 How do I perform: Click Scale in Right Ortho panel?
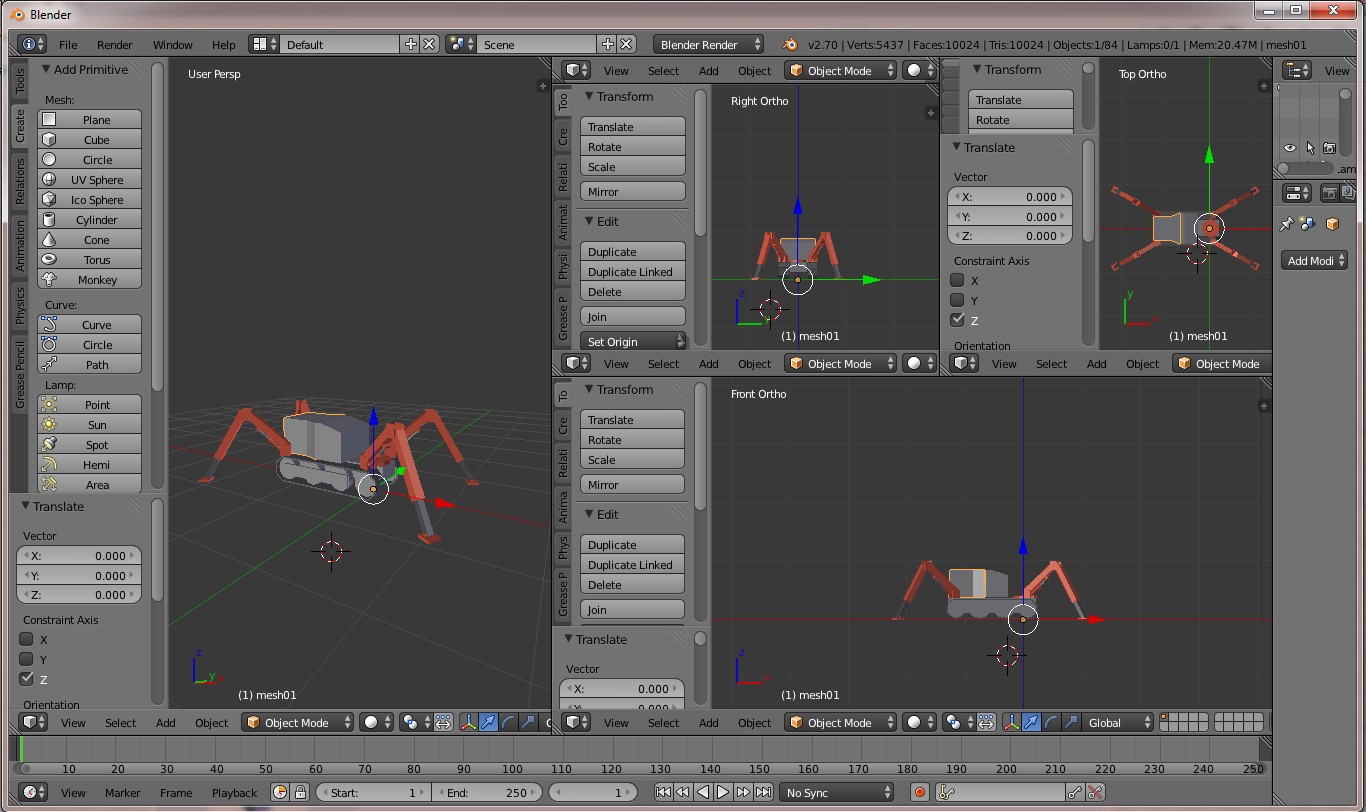click(632, 167)
